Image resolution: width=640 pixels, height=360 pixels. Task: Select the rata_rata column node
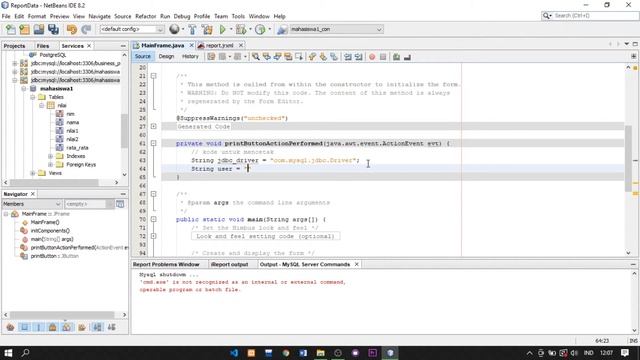[78, 148]
